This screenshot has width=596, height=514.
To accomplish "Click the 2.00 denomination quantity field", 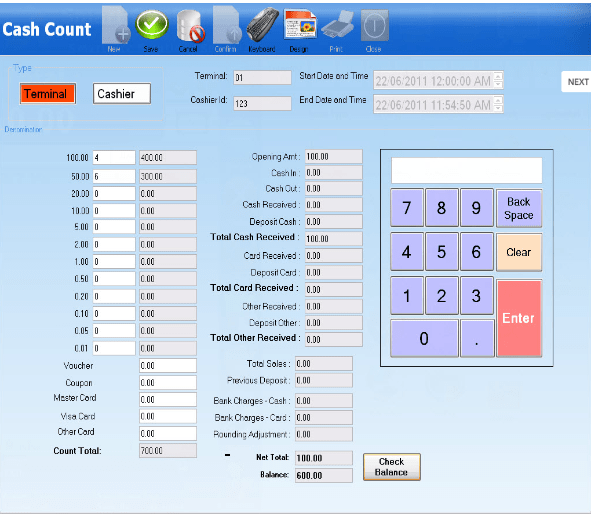I will [114, 244].
